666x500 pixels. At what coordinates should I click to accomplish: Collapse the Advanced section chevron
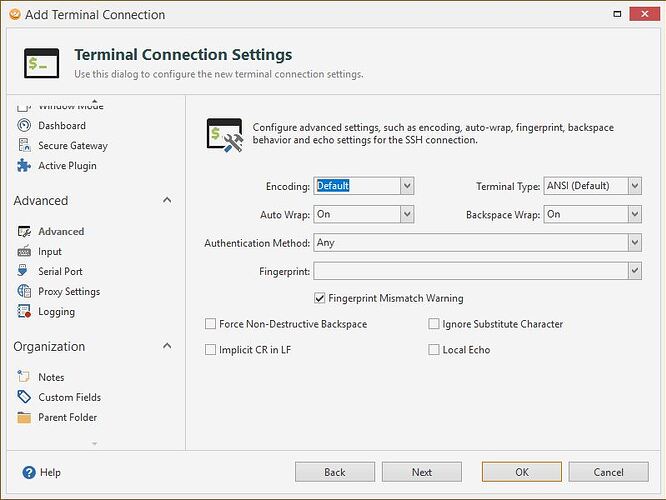coord(167,201)
